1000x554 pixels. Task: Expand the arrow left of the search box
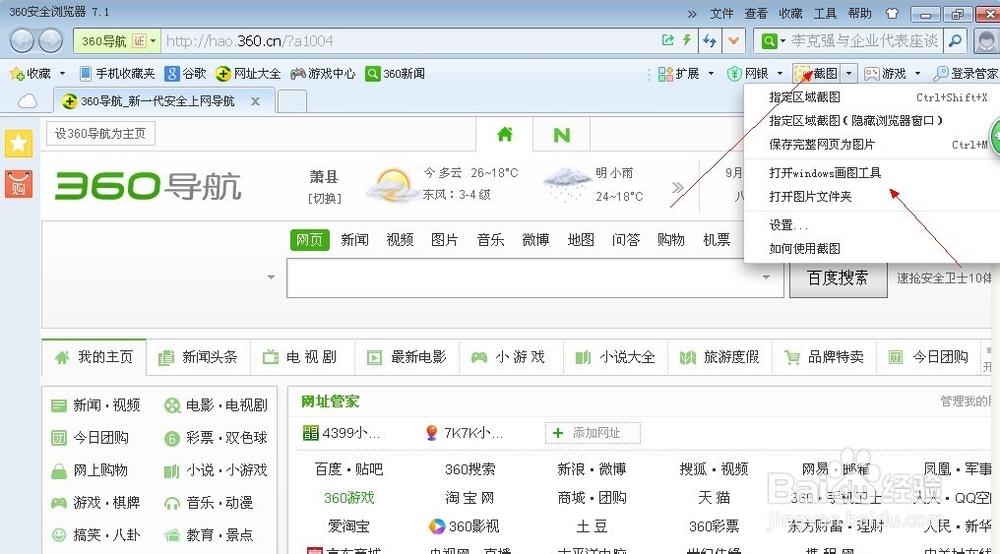271,277
